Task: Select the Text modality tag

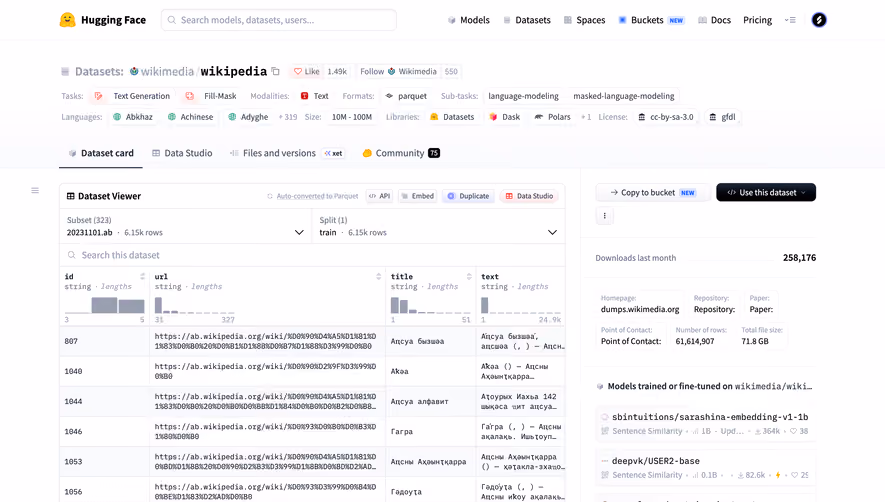Action: [x=314, y=96]
